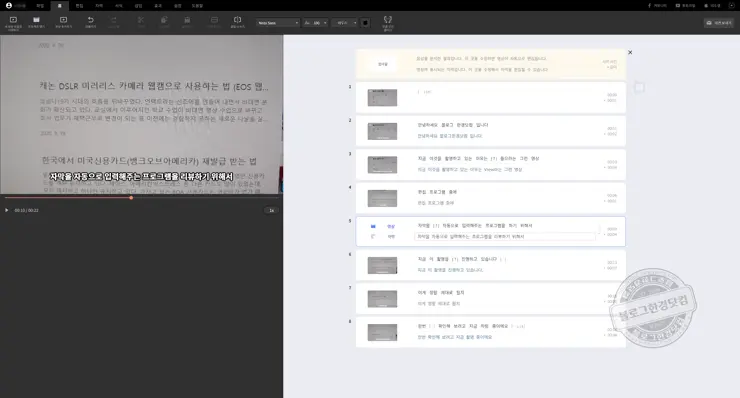
Task: Click the scissors cut icon
Action: pos(141,20)
